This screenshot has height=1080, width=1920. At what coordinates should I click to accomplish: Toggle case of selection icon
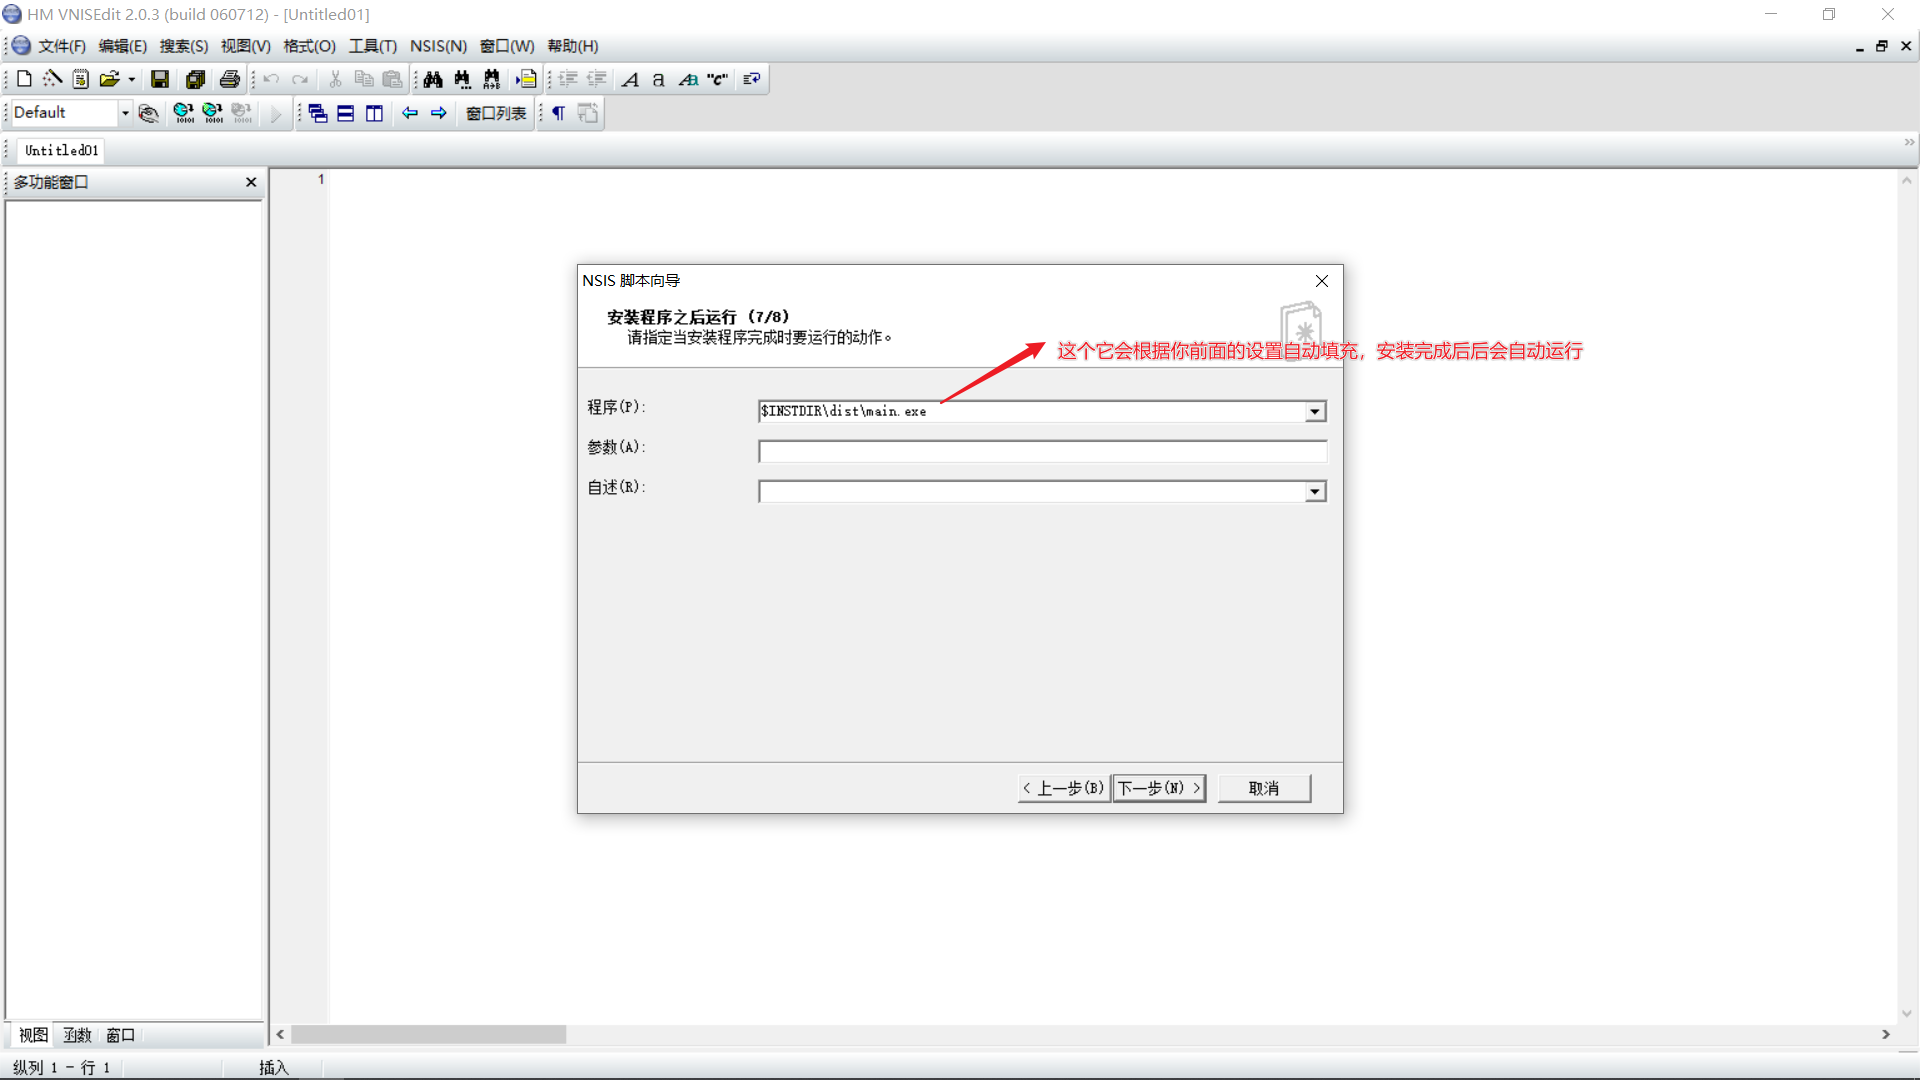pos(688,79)
